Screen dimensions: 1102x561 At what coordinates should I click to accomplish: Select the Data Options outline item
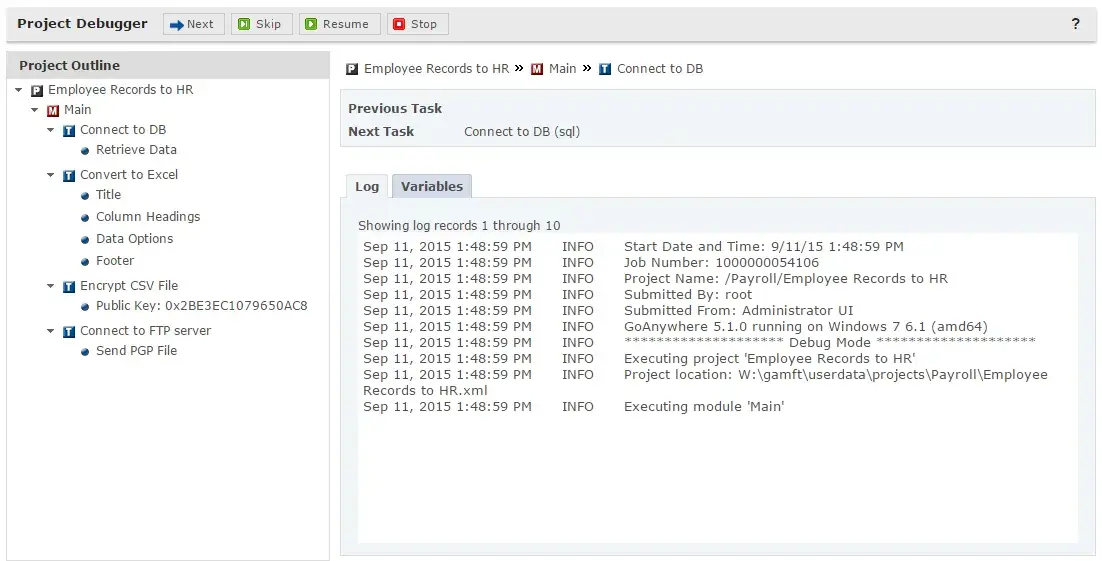(134, 239)
